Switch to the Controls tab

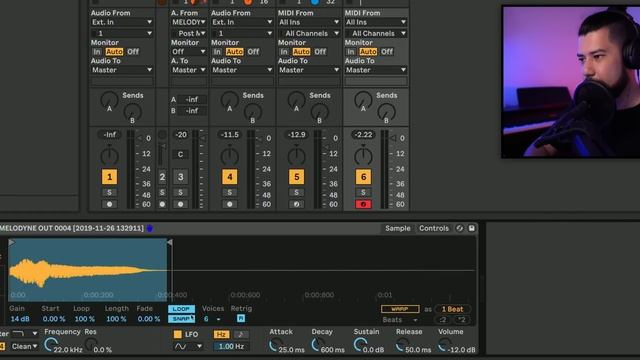pyautogui.click(x=433, y=228)
